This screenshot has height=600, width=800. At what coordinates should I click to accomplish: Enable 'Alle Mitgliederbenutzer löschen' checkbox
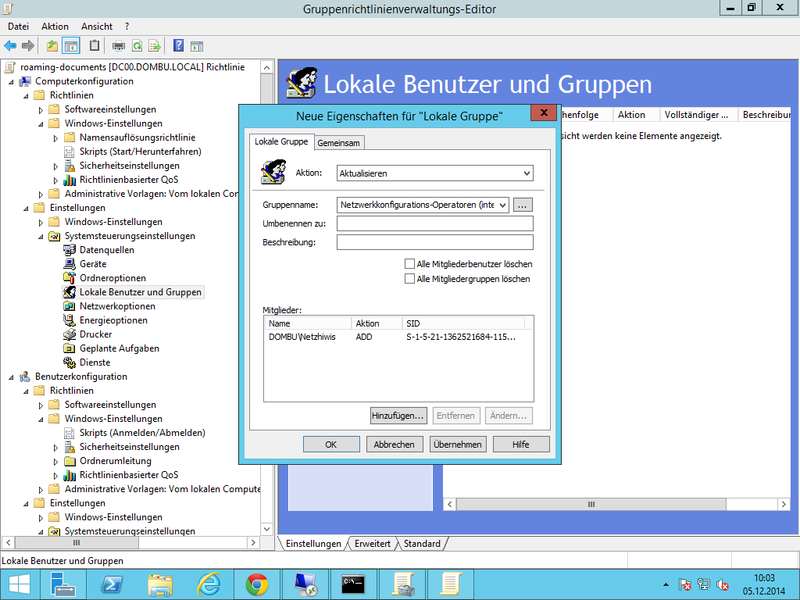[409, 264]
